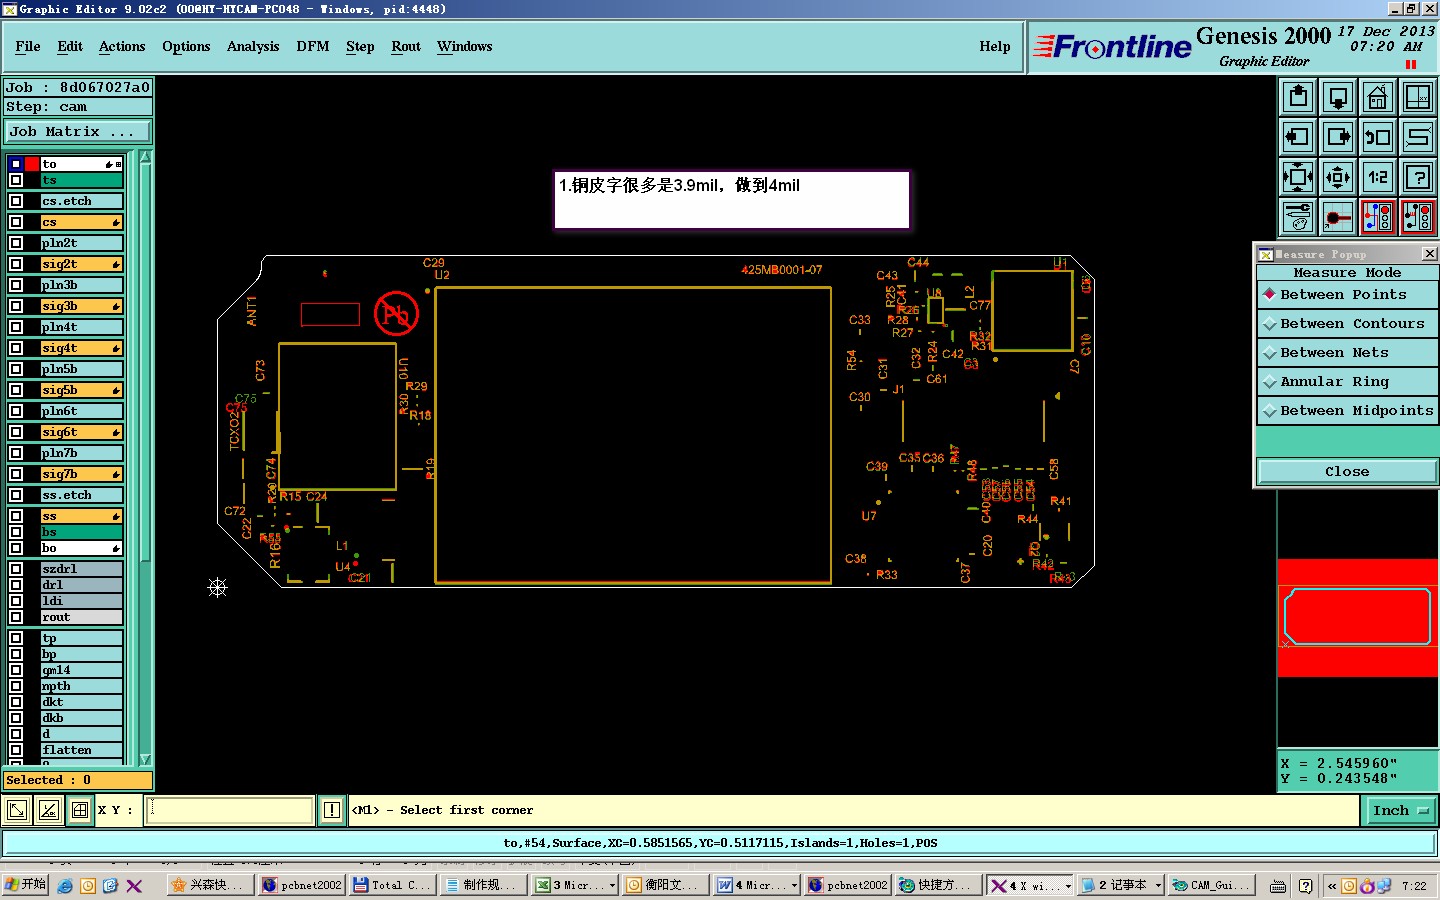This screenshot has width=1440, height=900.
Task: Click the zoom out arrows icon
Action: tap(1338, 177)
